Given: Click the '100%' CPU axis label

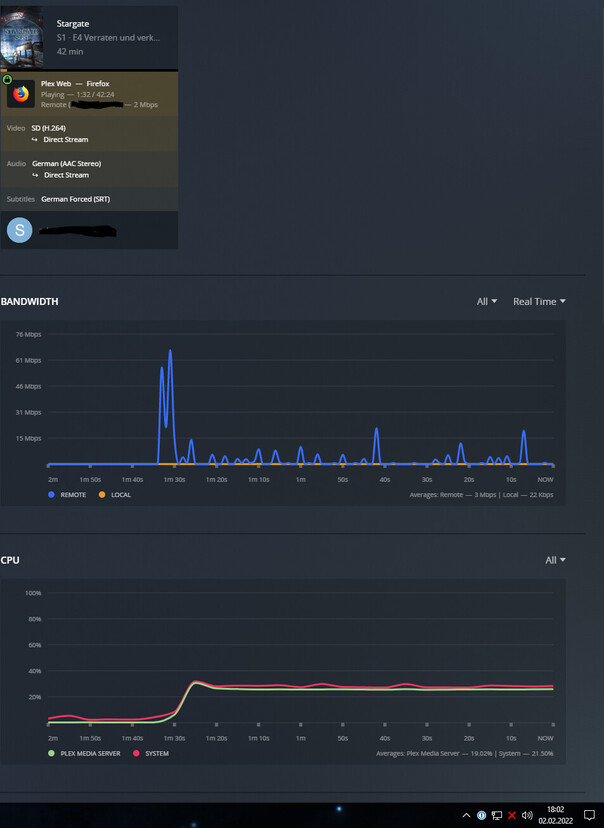Looking at the screenshot, I should 33,593.
